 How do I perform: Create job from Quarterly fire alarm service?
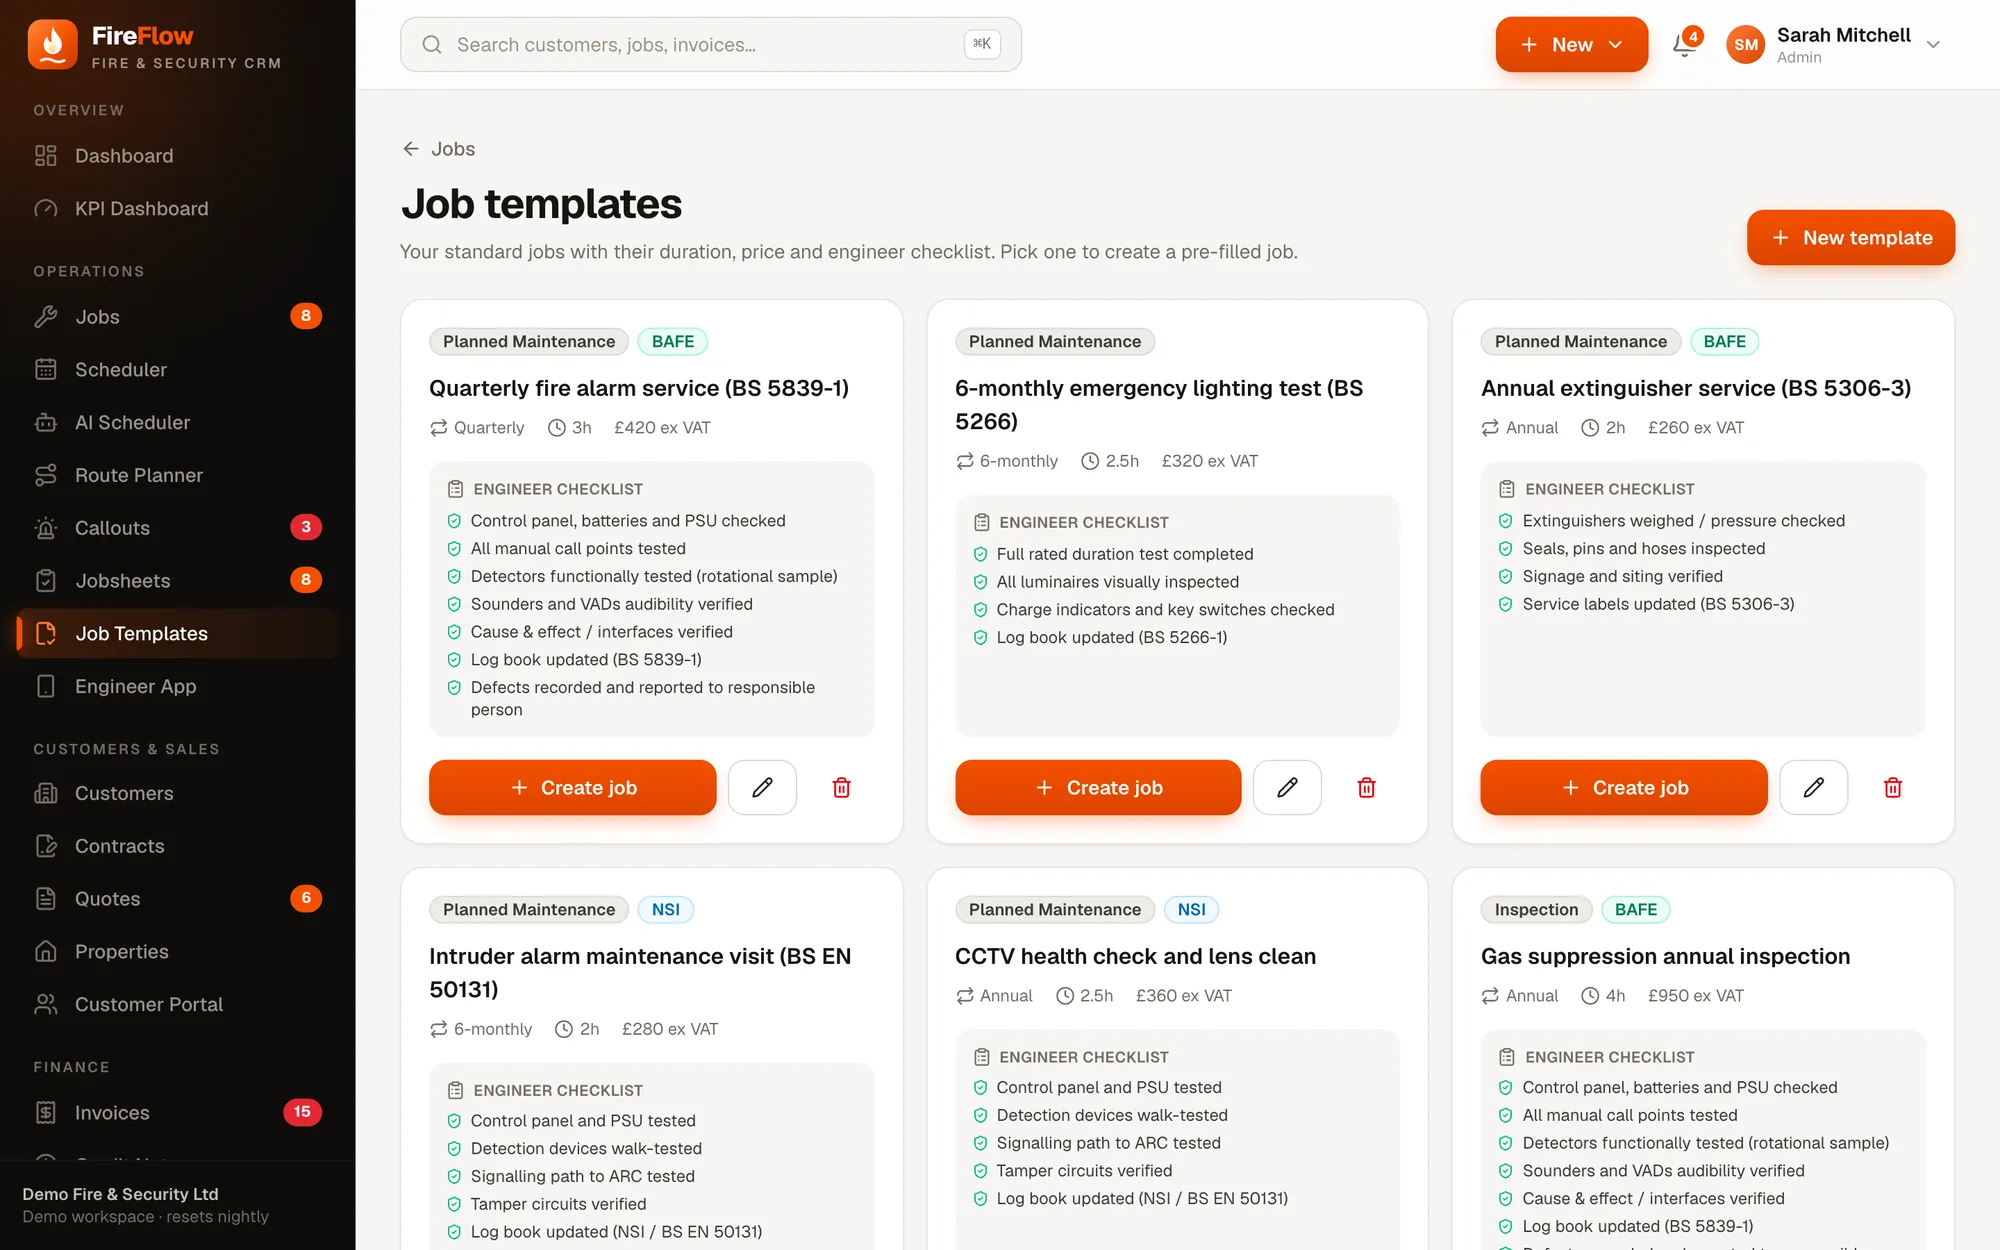click(572, 788)
